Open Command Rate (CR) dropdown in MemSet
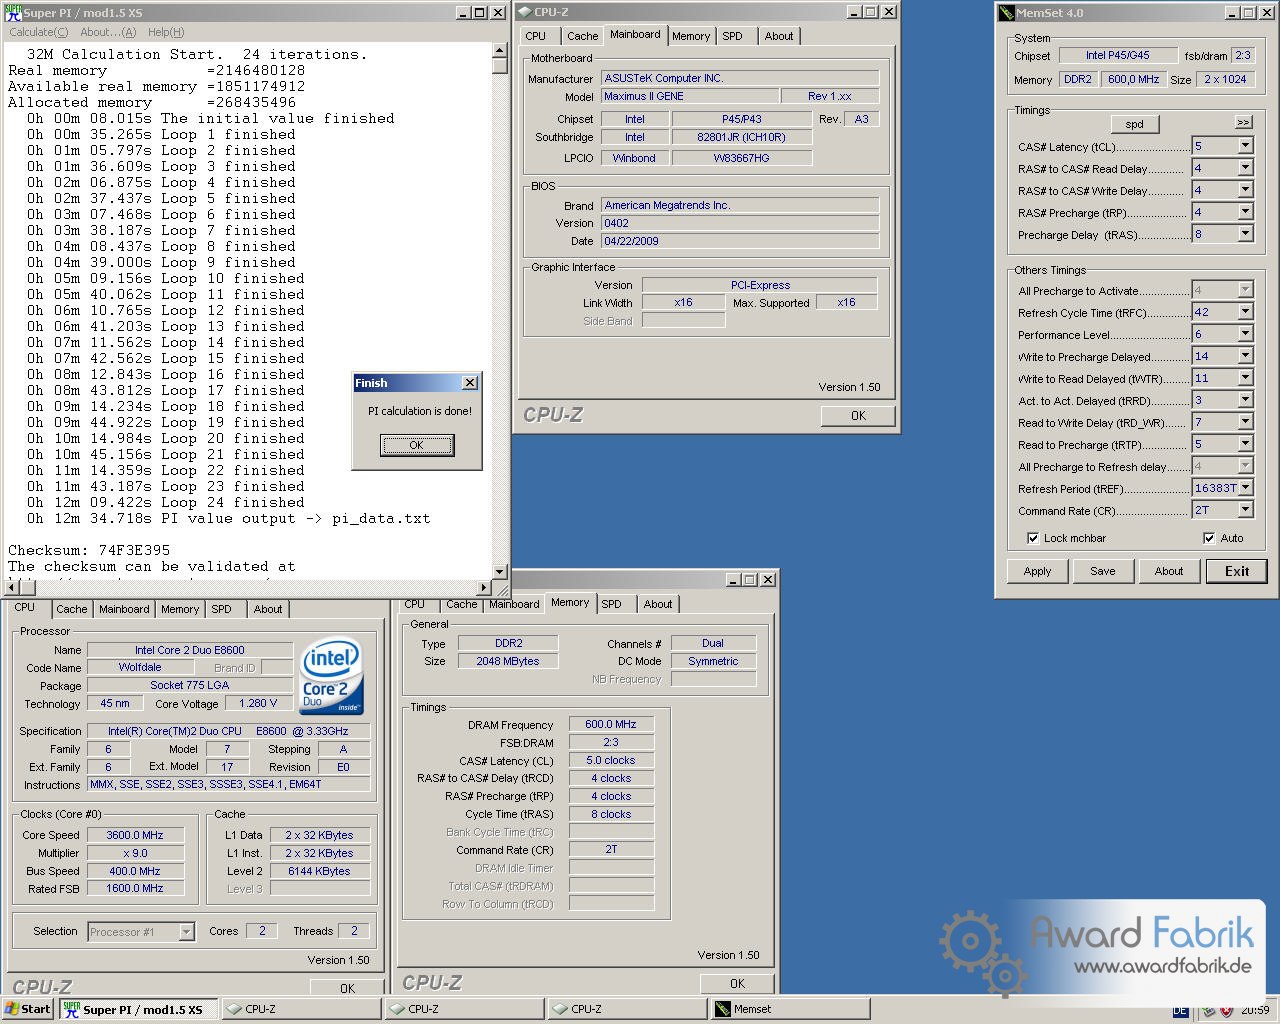 (x=1245, y=510)
